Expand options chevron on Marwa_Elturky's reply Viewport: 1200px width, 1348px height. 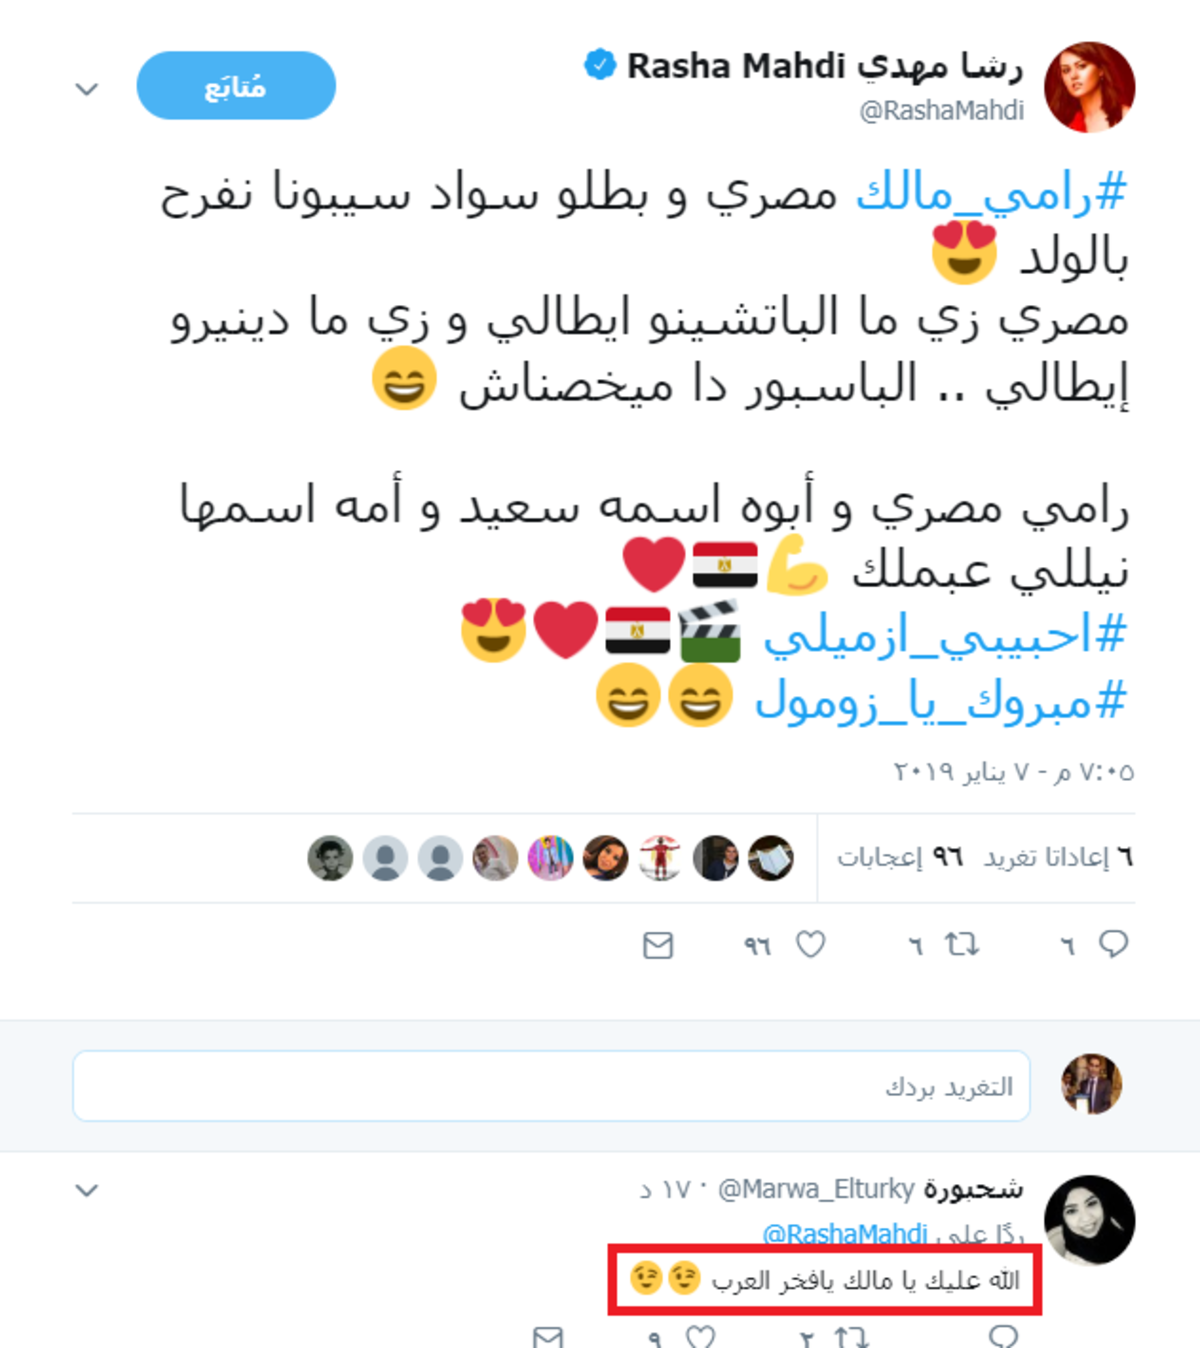87,1190
